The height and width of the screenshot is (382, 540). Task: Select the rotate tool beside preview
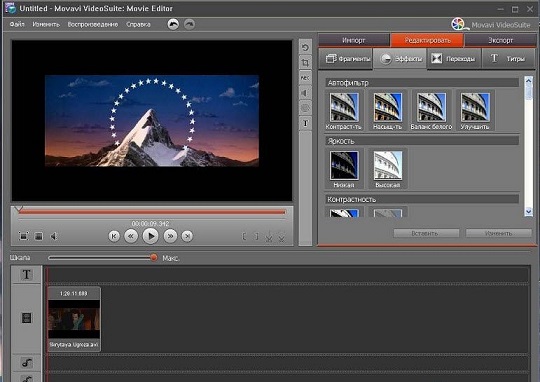coord(305,47)
